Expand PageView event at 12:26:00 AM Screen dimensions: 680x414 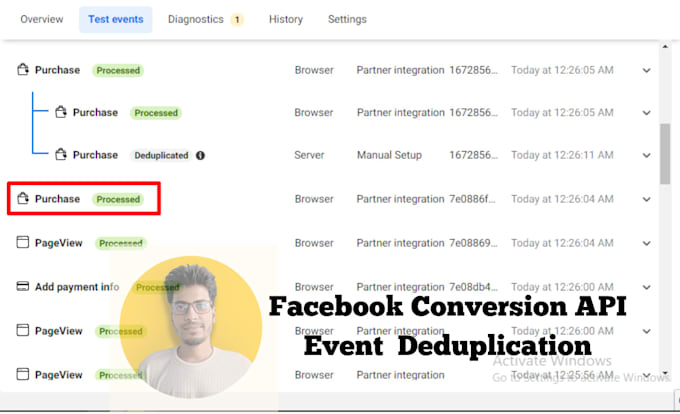[646, 331]
